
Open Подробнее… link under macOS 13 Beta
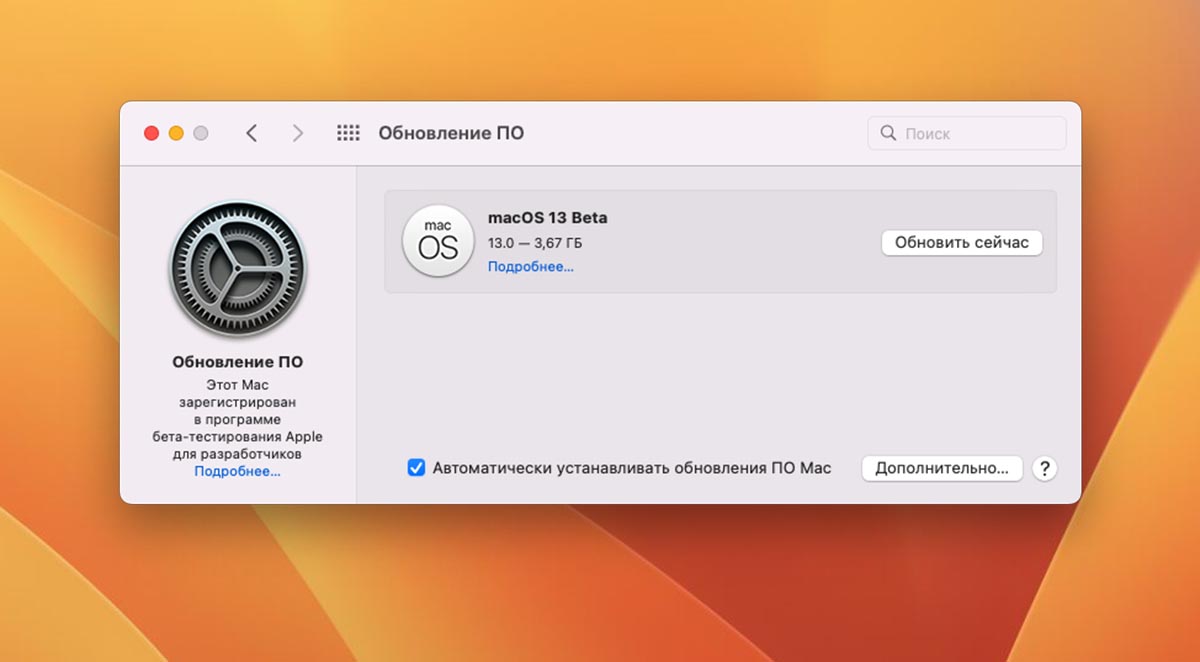click(531, 267)
